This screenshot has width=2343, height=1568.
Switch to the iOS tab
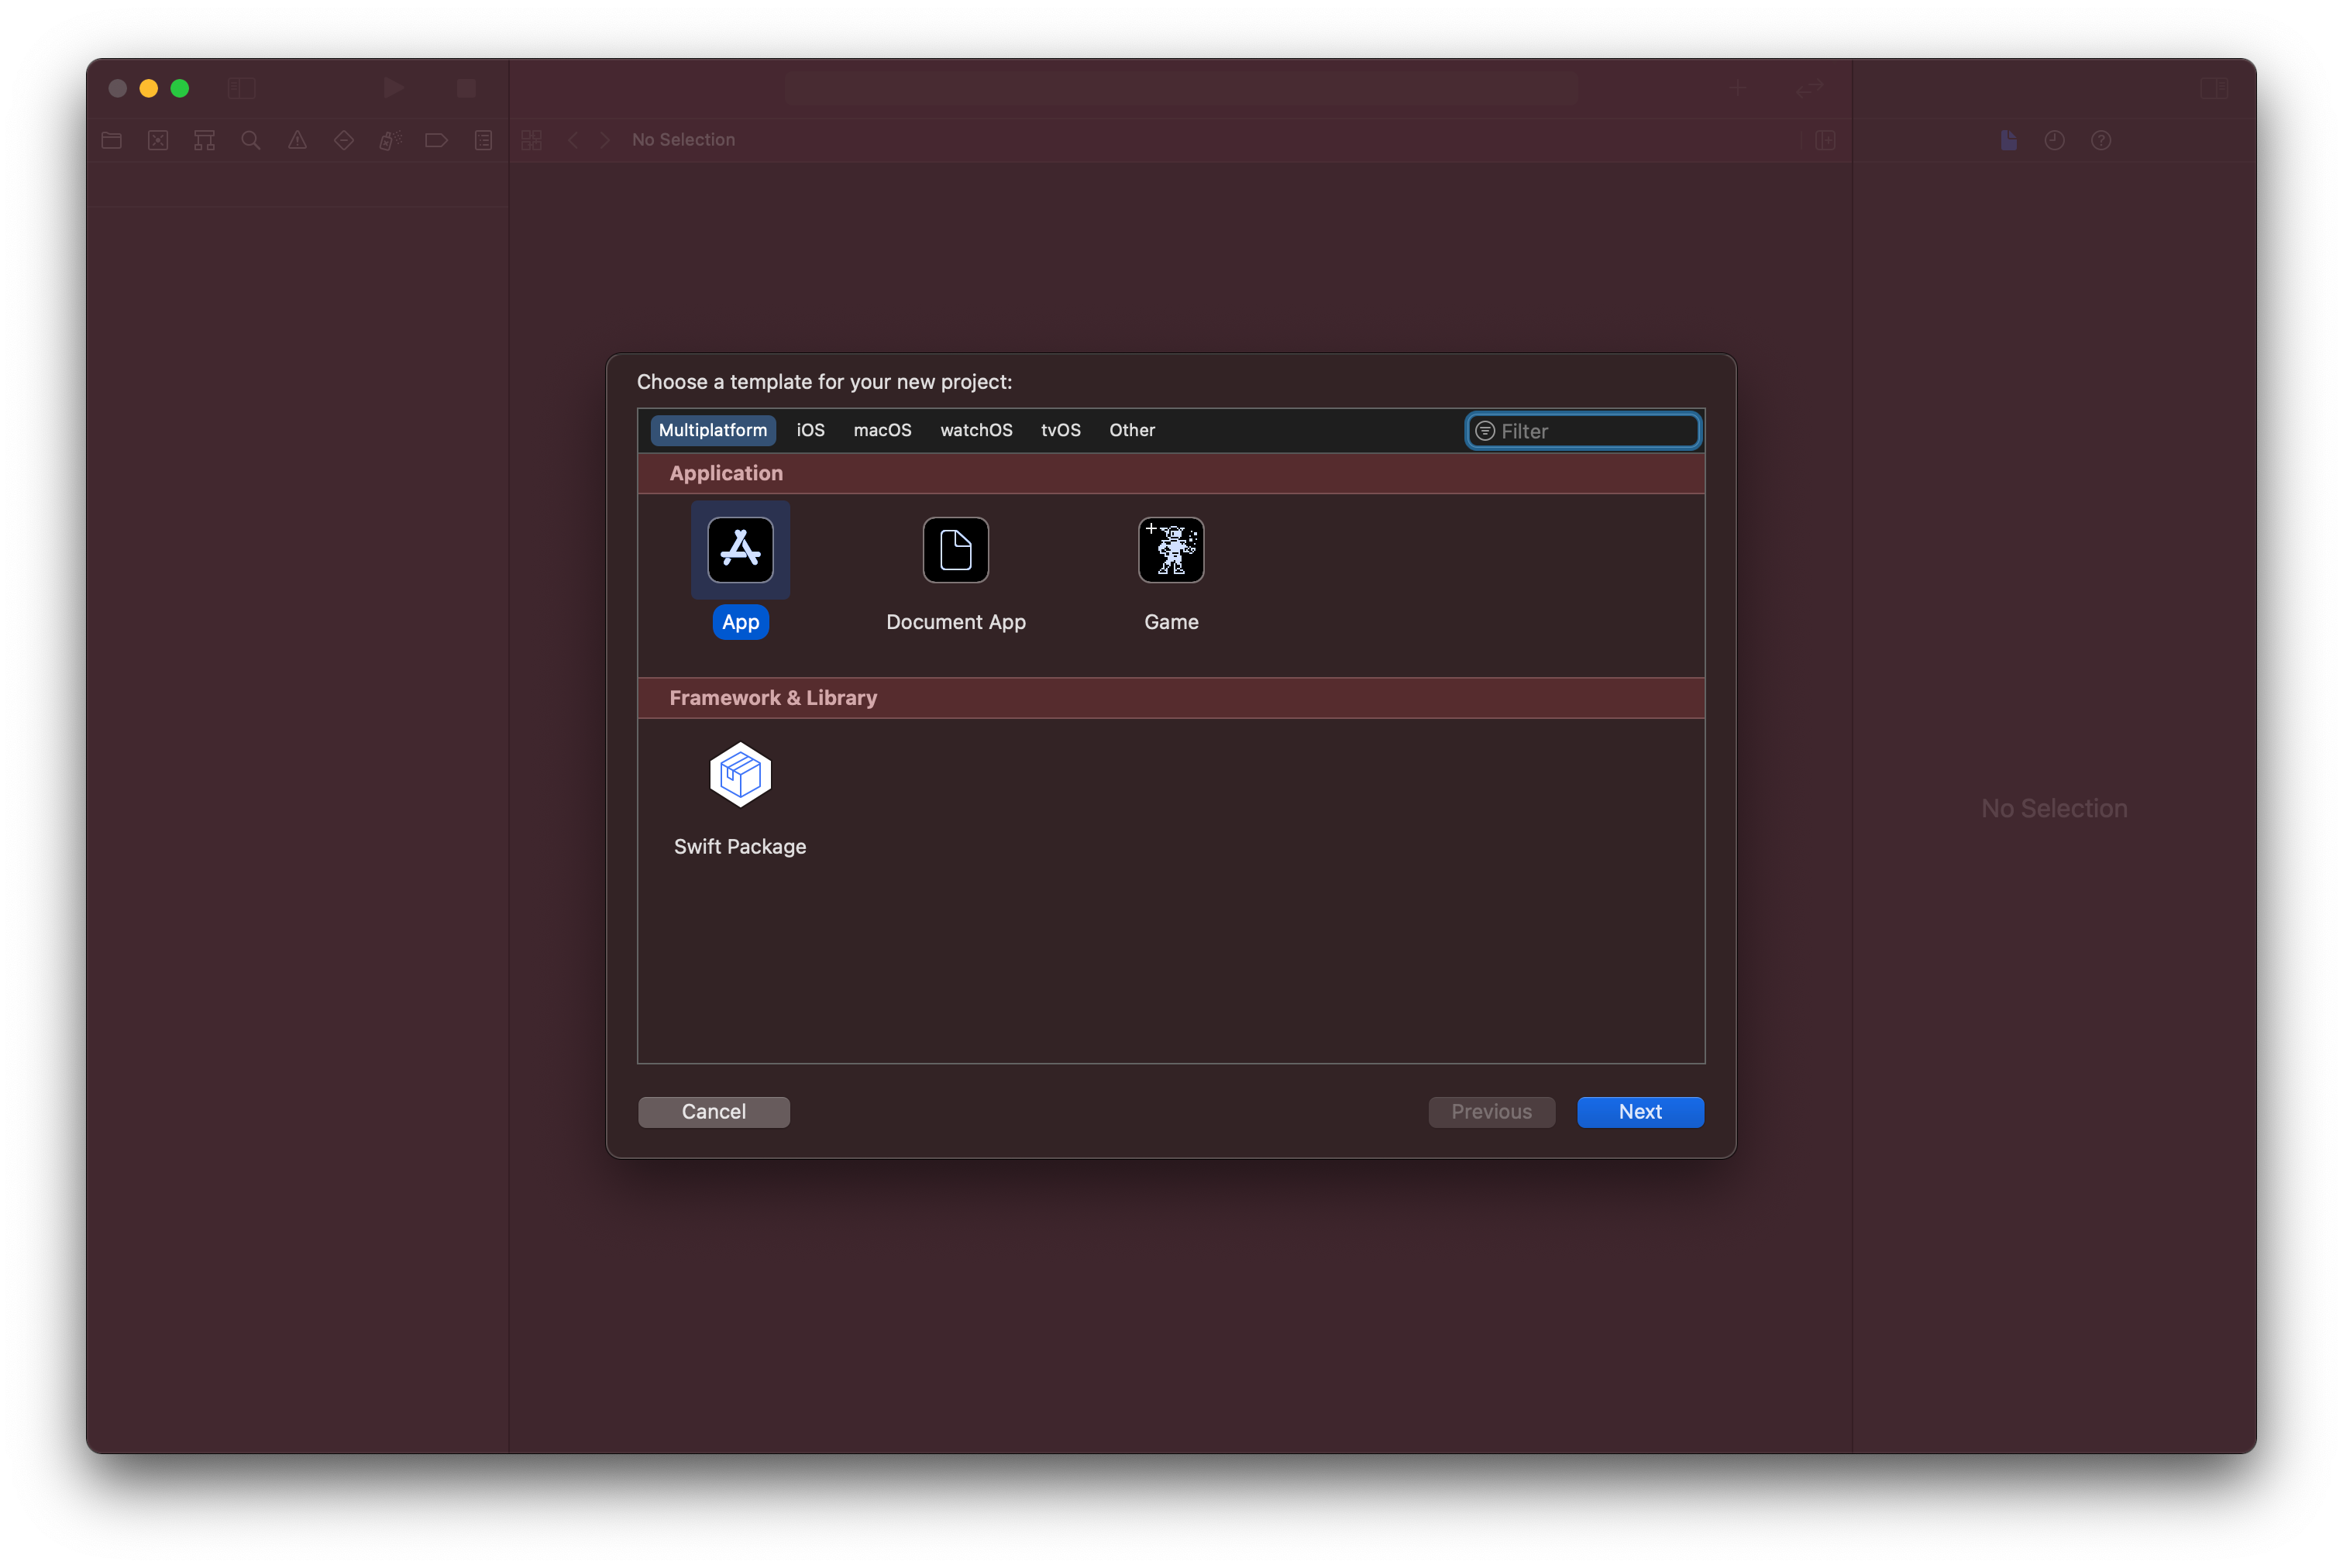pyautogui.click(x=810, y=430)
